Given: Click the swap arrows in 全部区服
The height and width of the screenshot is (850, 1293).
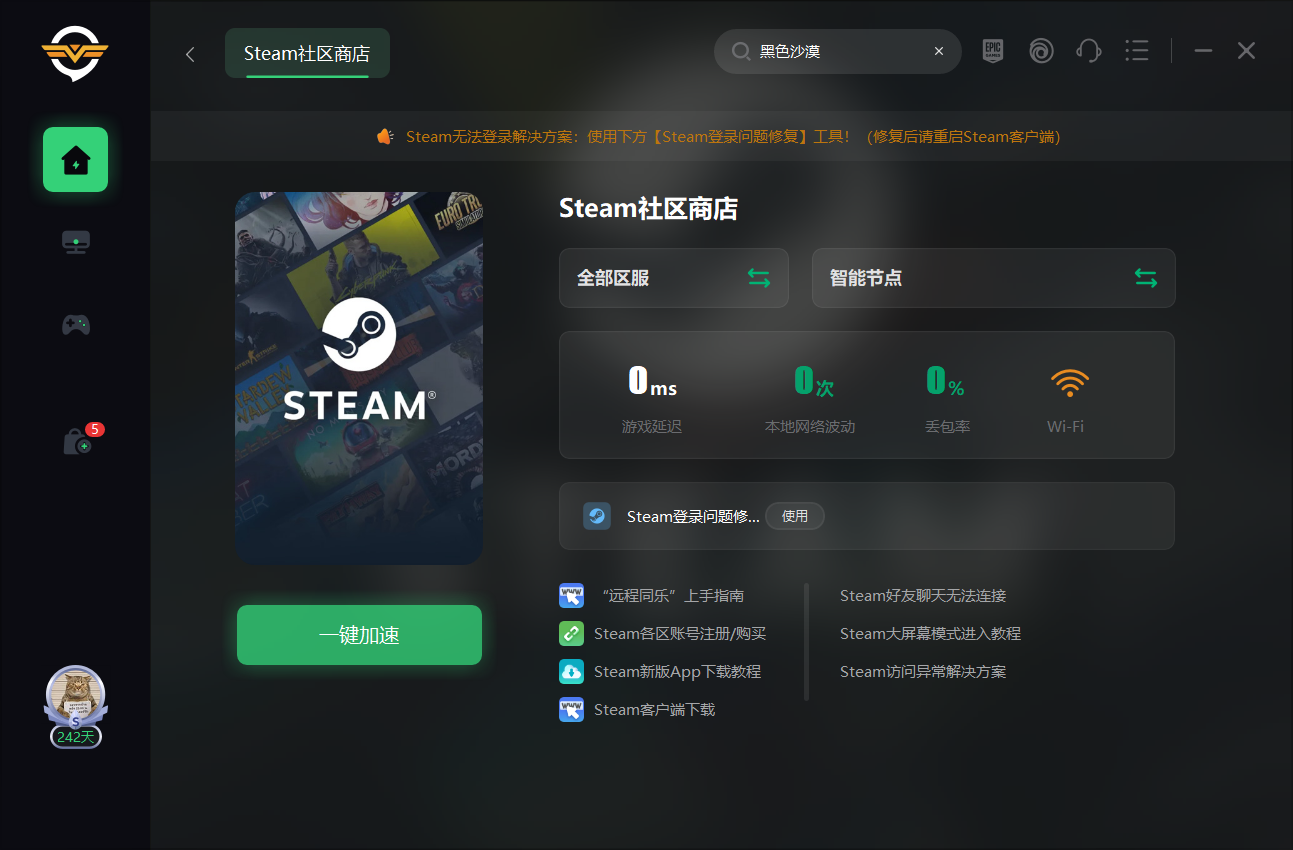Looking at the screenshot, I should (759, 278).
